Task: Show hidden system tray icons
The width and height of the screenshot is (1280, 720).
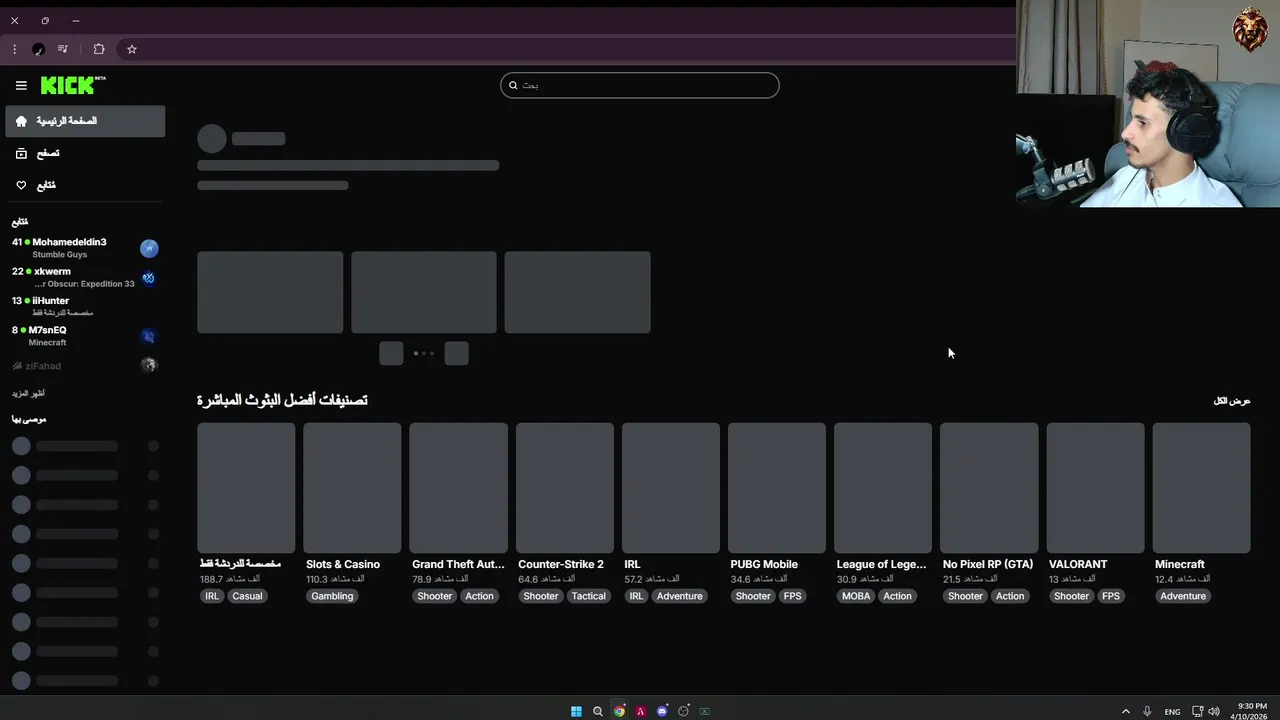Action: coord(1125,711)
